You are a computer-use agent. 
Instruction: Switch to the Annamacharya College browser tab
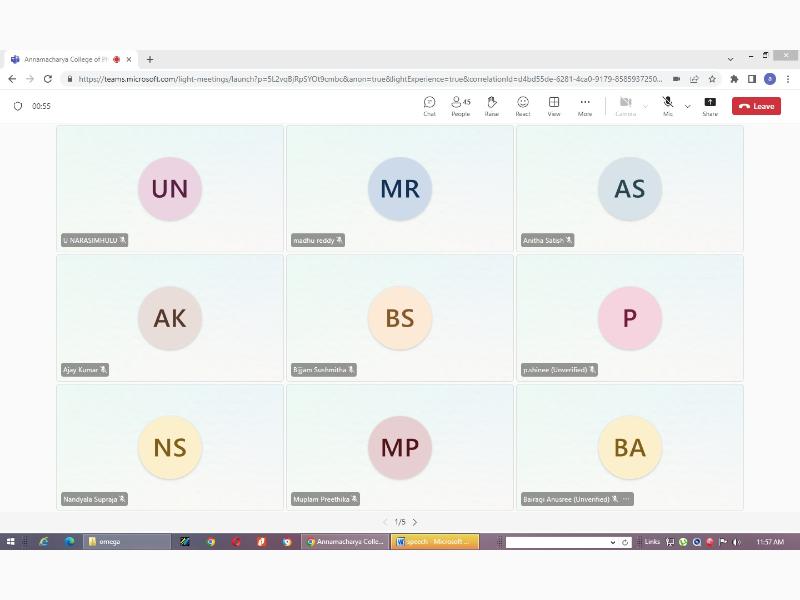point(66,59)
